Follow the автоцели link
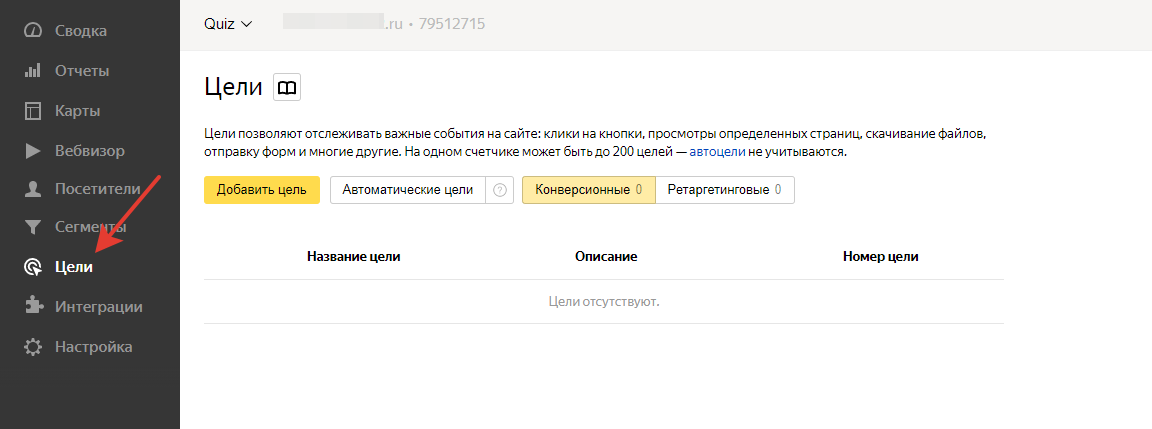 pyautogui.click(x=717, y=154)
